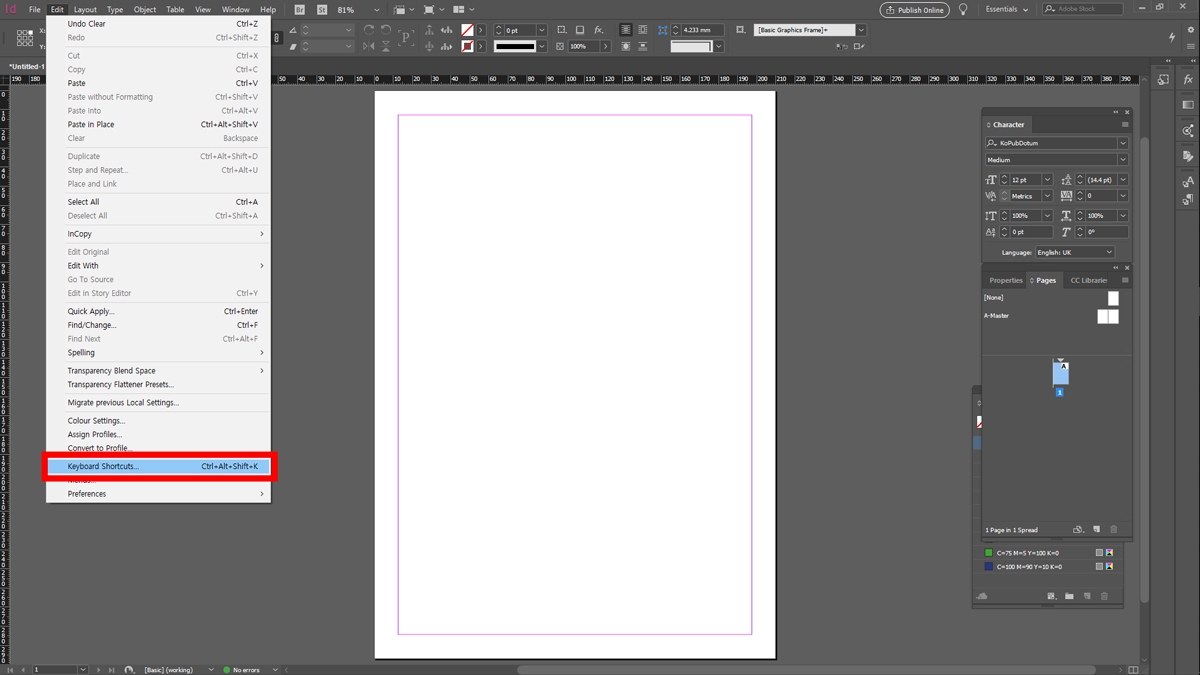The width and height of the screenshot is (1200, 675).
Task: Open Adobe Bridge via the Br icon
Action: (300, 9)
